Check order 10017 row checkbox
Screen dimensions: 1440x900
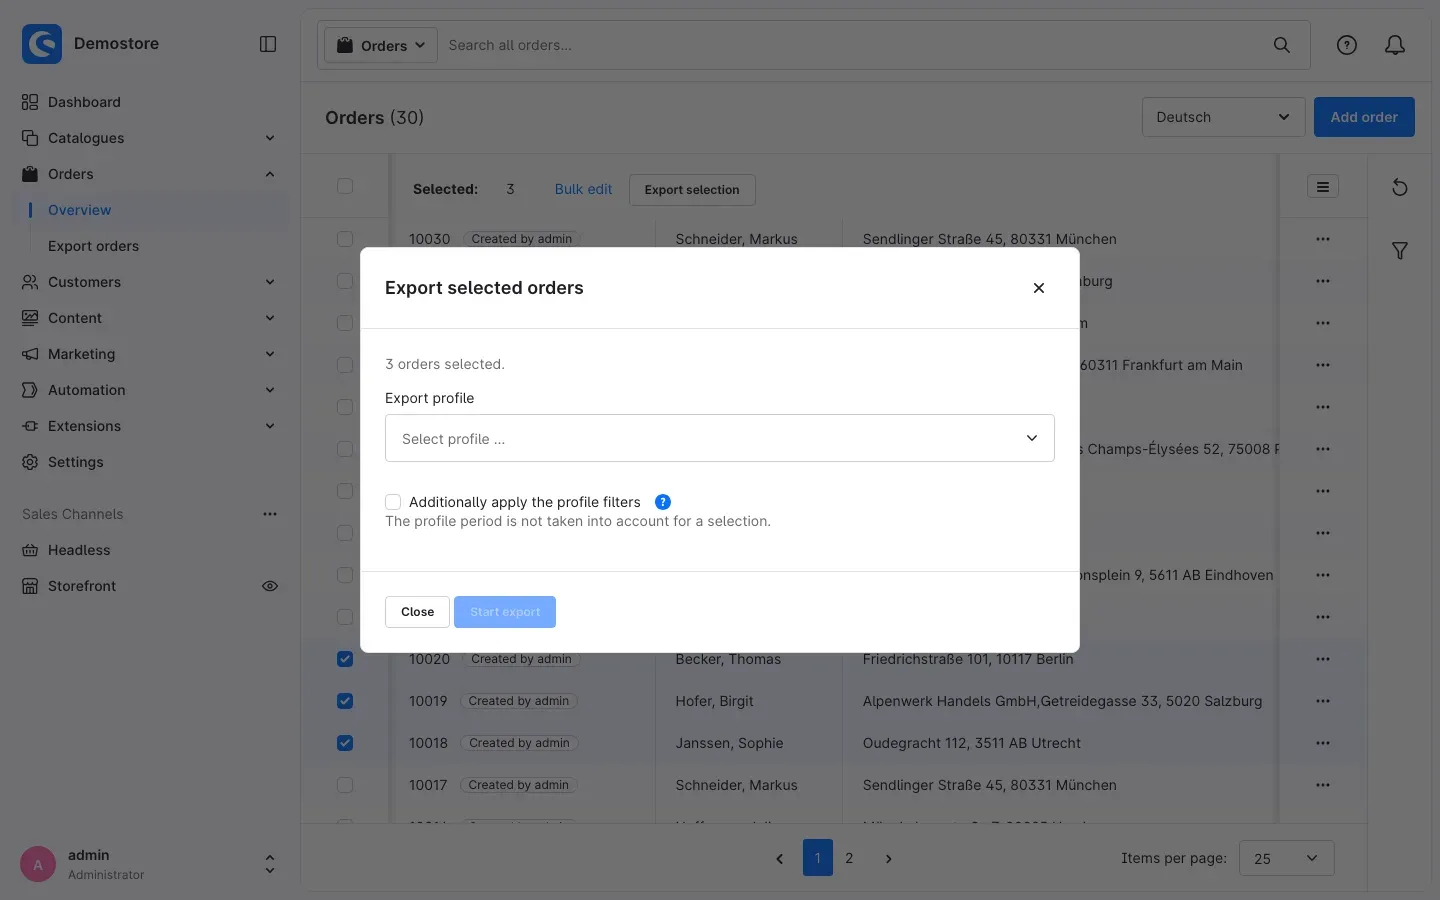click(x=345, y=785)
